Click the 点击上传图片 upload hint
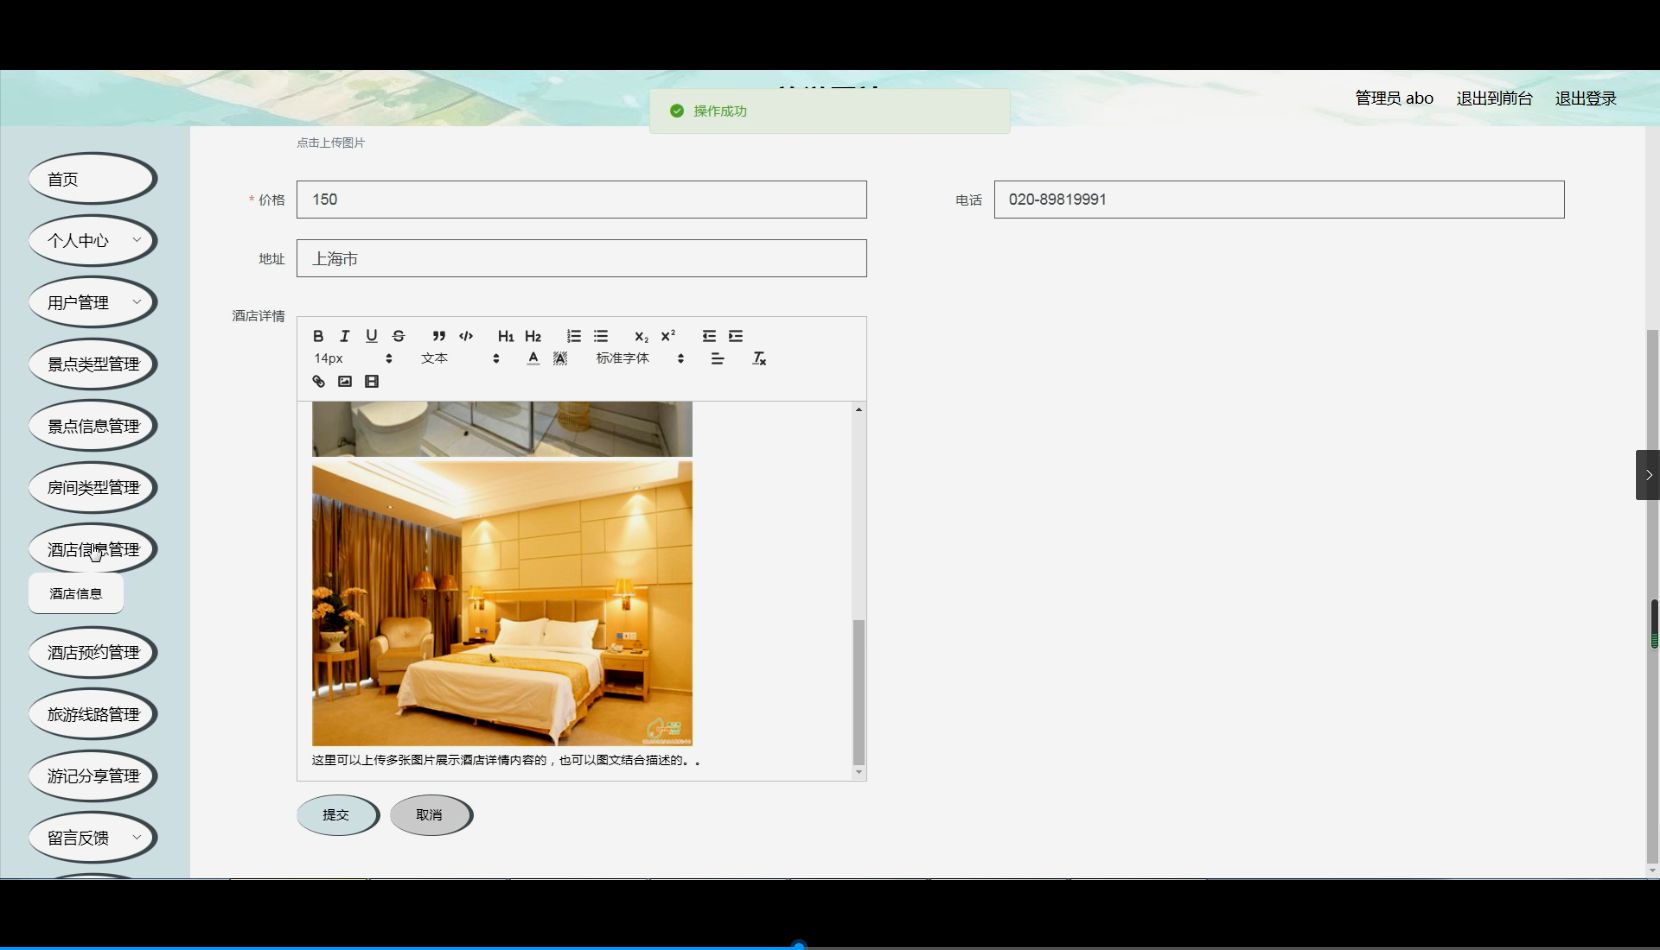Image resolution: width=1660 pixels, height=950 pixels. (331, 143)
